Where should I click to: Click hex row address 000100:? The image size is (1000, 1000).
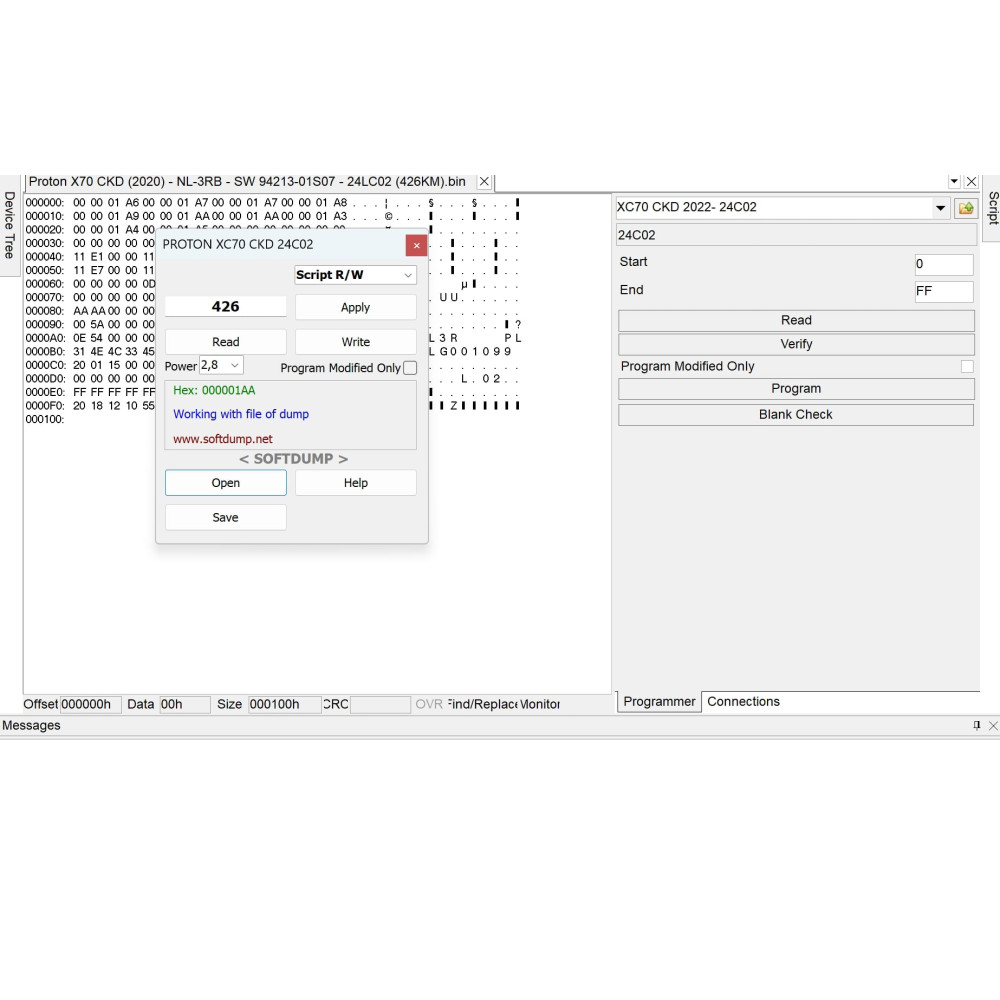click(x=45, y=419)
